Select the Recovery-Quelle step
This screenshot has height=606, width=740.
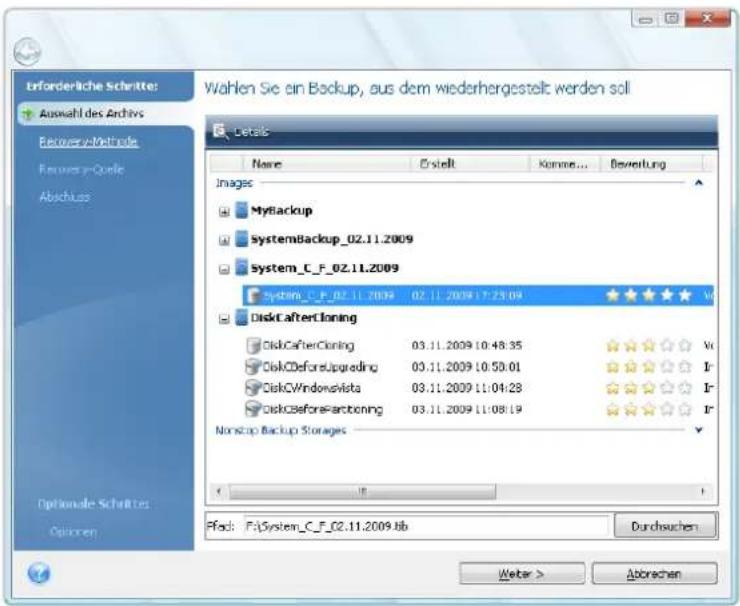[x=81, y=169]
